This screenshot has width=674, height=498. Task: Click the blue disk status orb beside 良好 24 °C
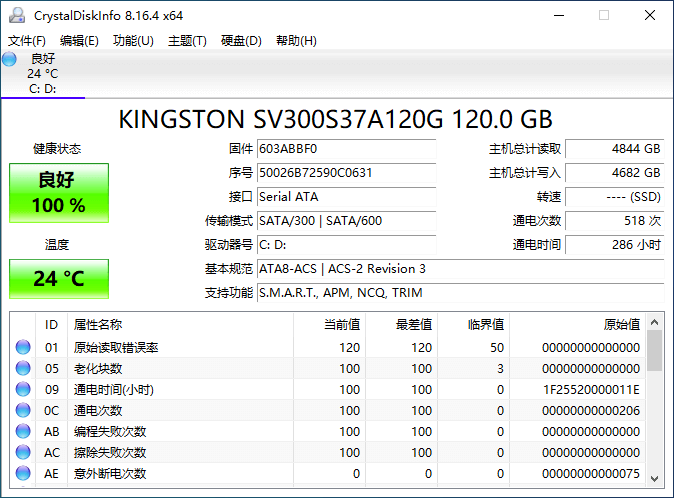coord(9,59)
